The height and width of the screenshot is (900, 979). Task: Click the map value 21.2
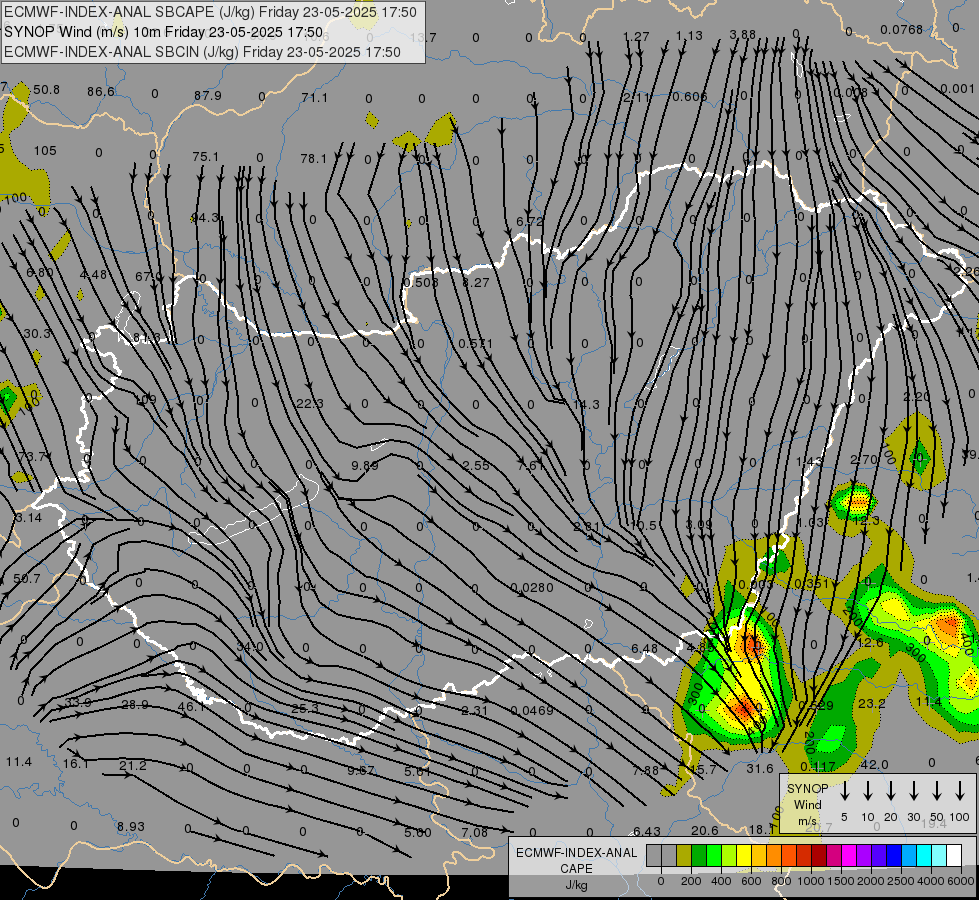[x=133, y=765]
